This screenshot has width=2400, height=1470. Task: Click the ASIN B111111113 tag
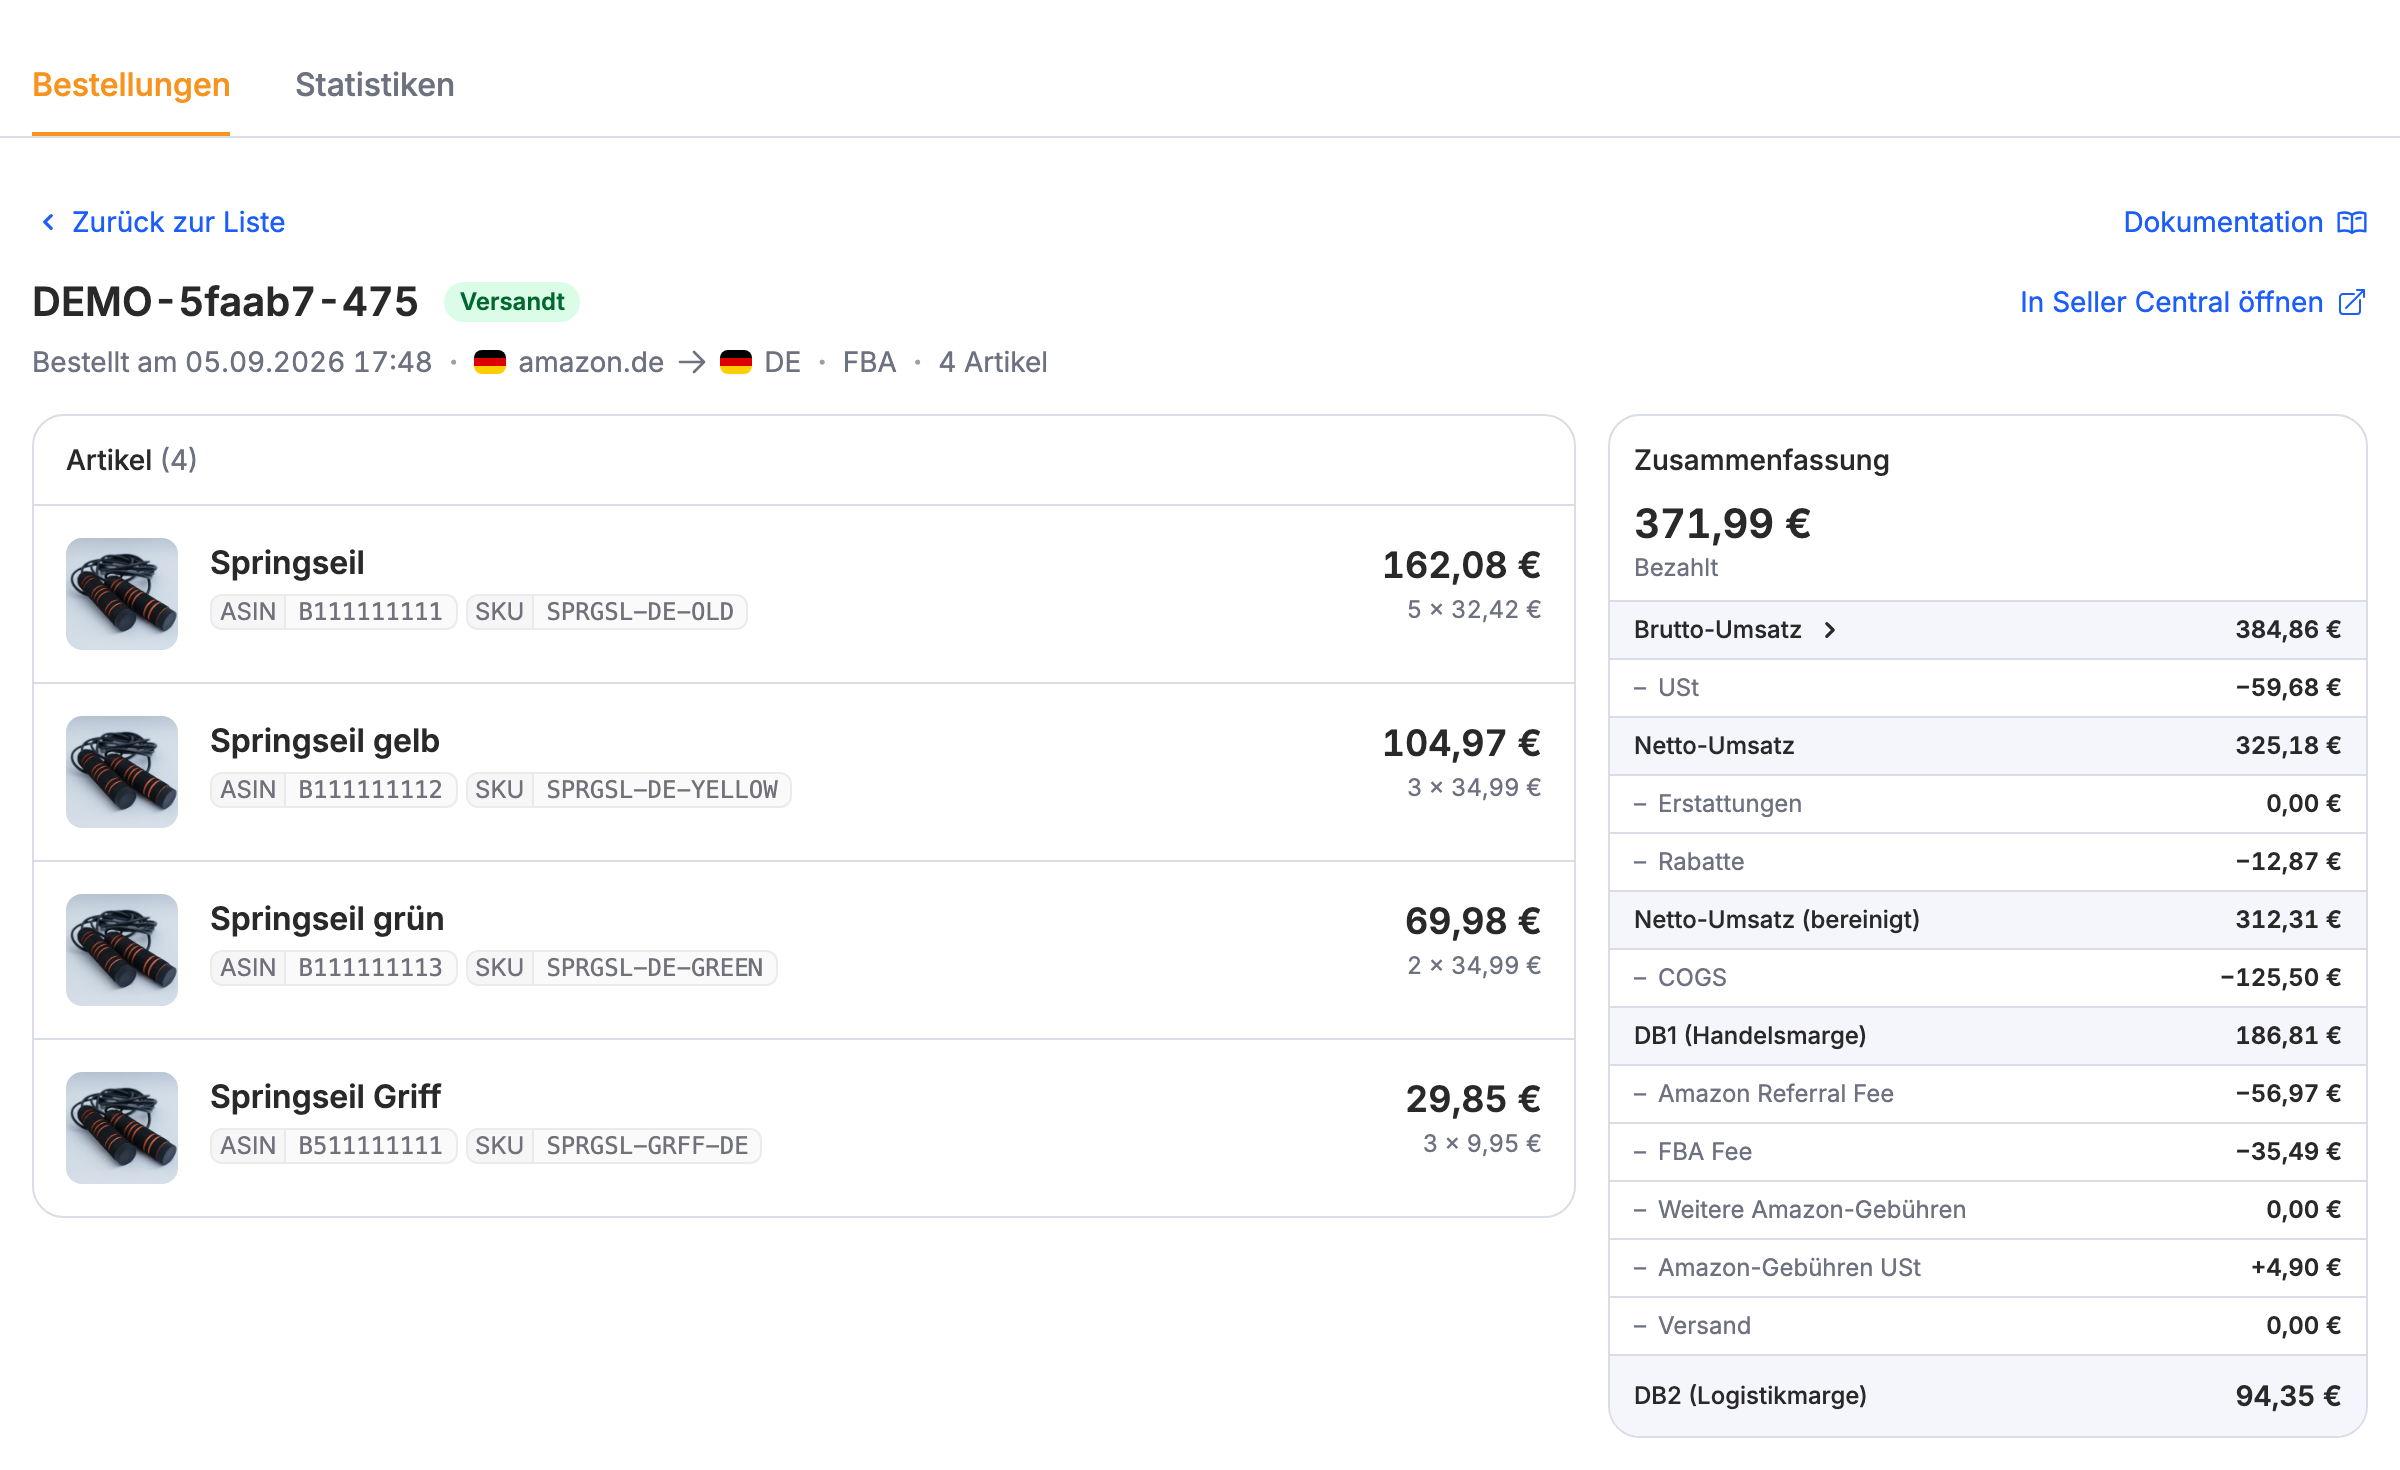point(333,968)
